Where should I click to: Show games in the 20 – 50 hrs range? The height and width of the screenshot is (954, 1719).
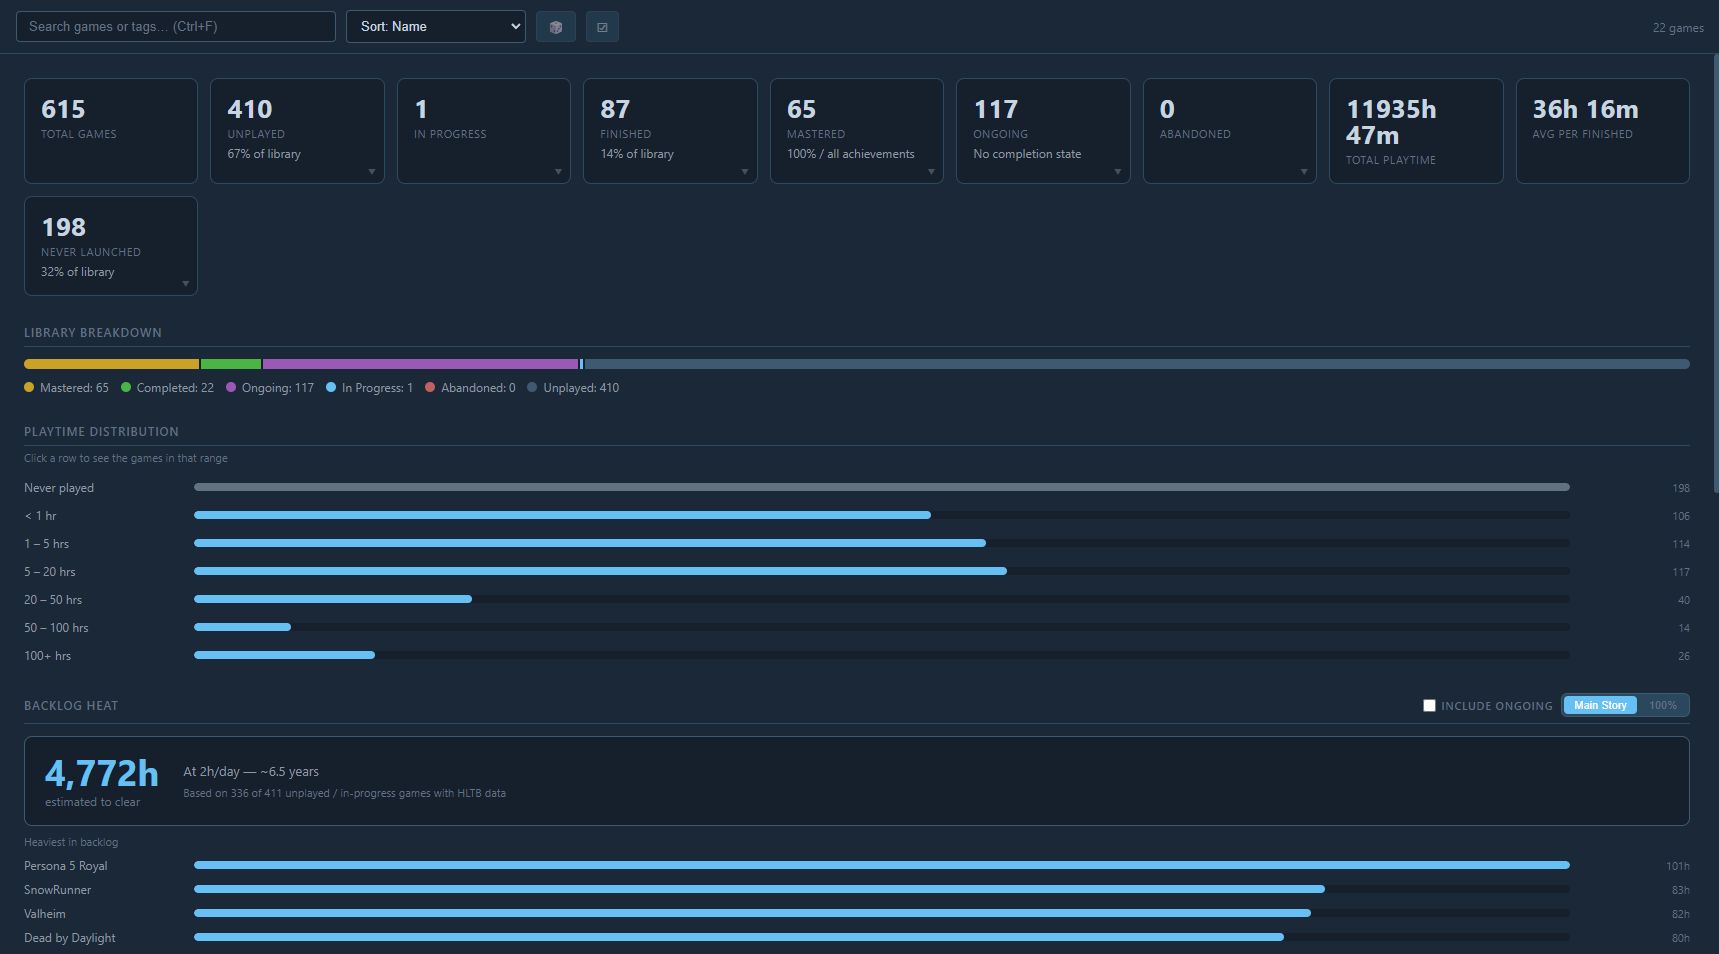pyautogui.click(x=857, y=600)
